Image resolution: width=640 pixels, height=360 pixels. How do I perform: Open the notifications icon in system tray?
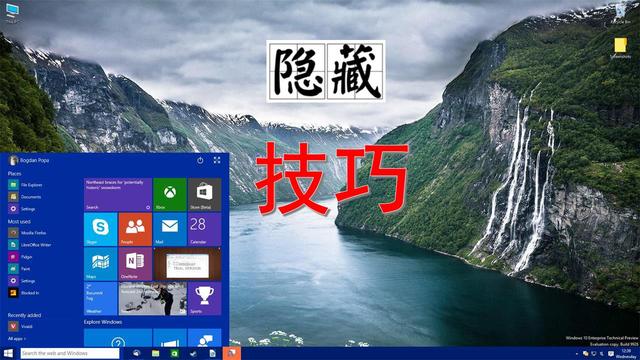click(x=611, y=353)
